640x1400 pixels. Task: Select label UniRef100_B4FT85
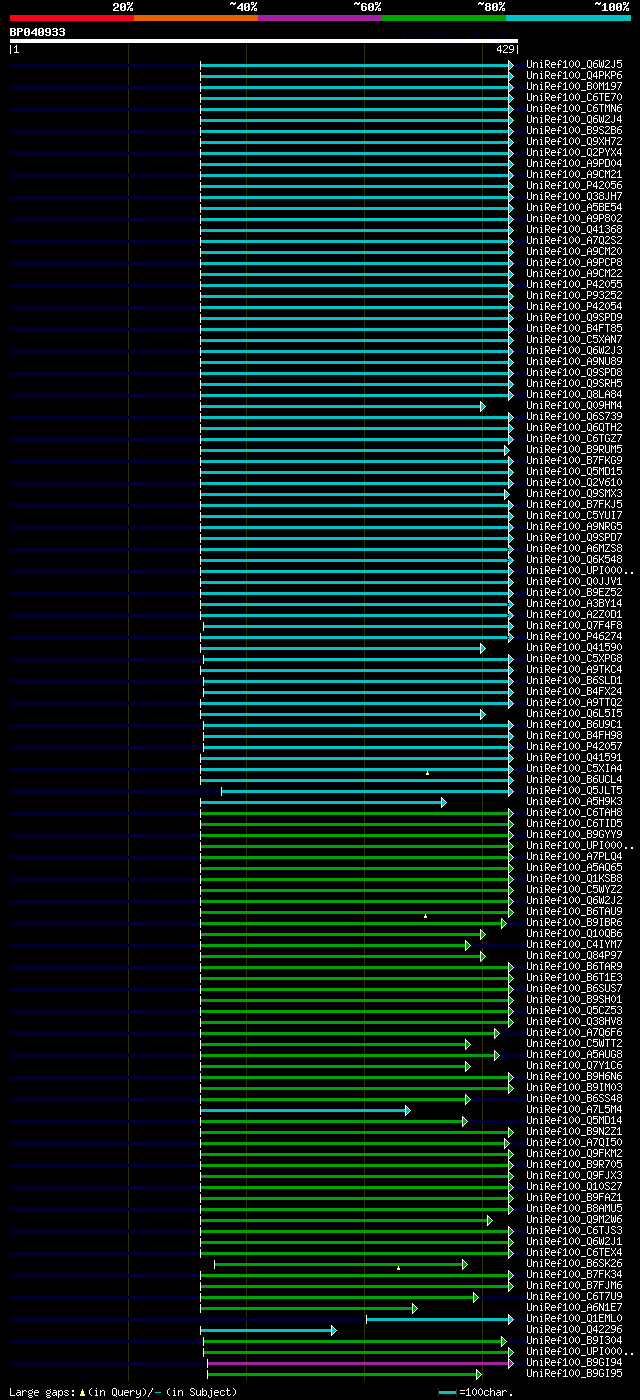(x=574, y=328)
